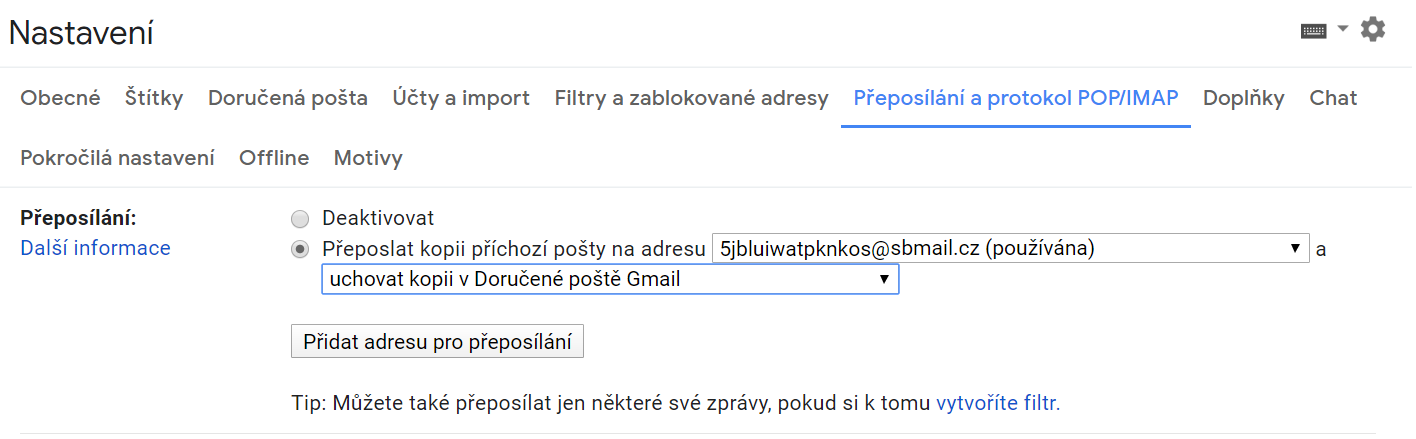
Task: Click the keyboard input tools icon
Action: (x=1313, y=31)
